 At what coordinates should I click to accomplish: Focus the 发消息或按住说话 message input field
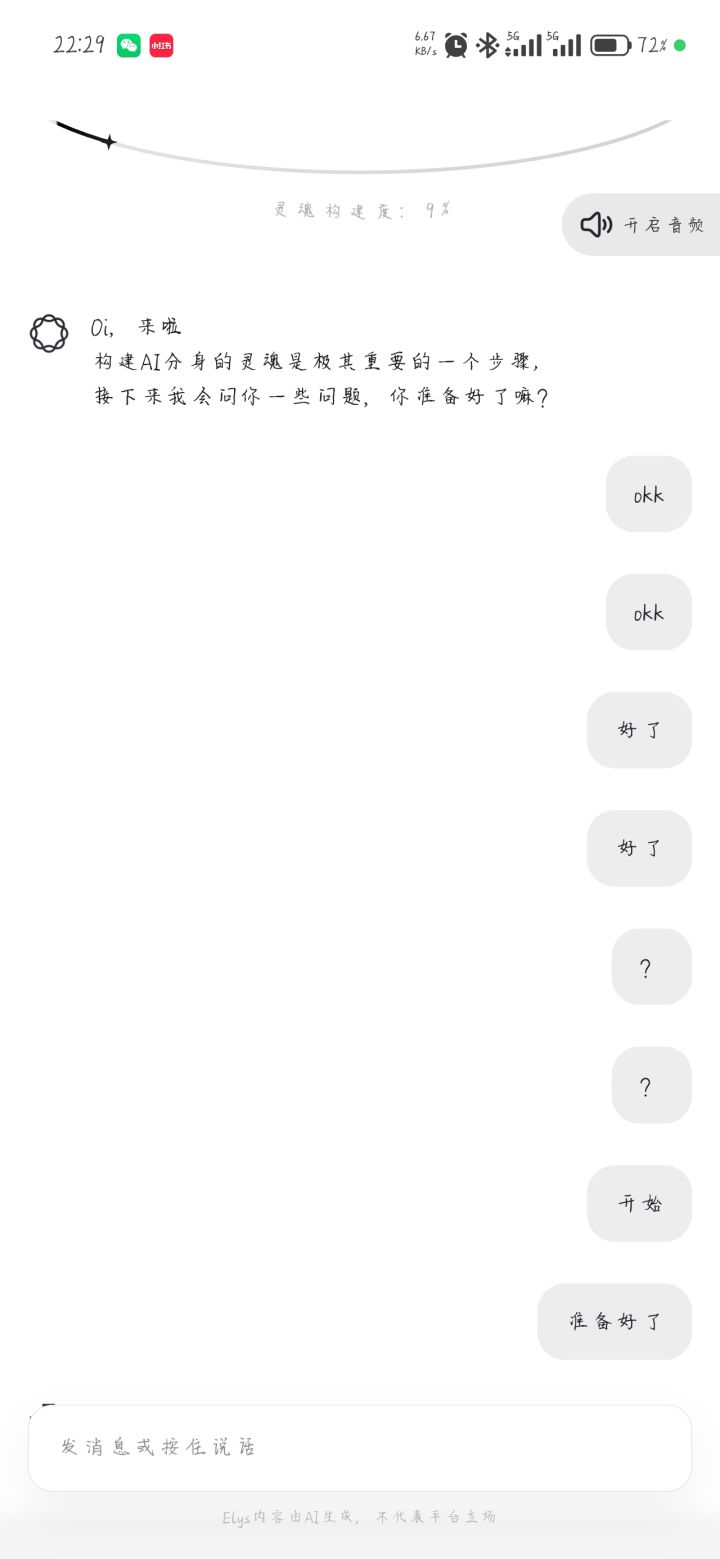[360, 1447]
